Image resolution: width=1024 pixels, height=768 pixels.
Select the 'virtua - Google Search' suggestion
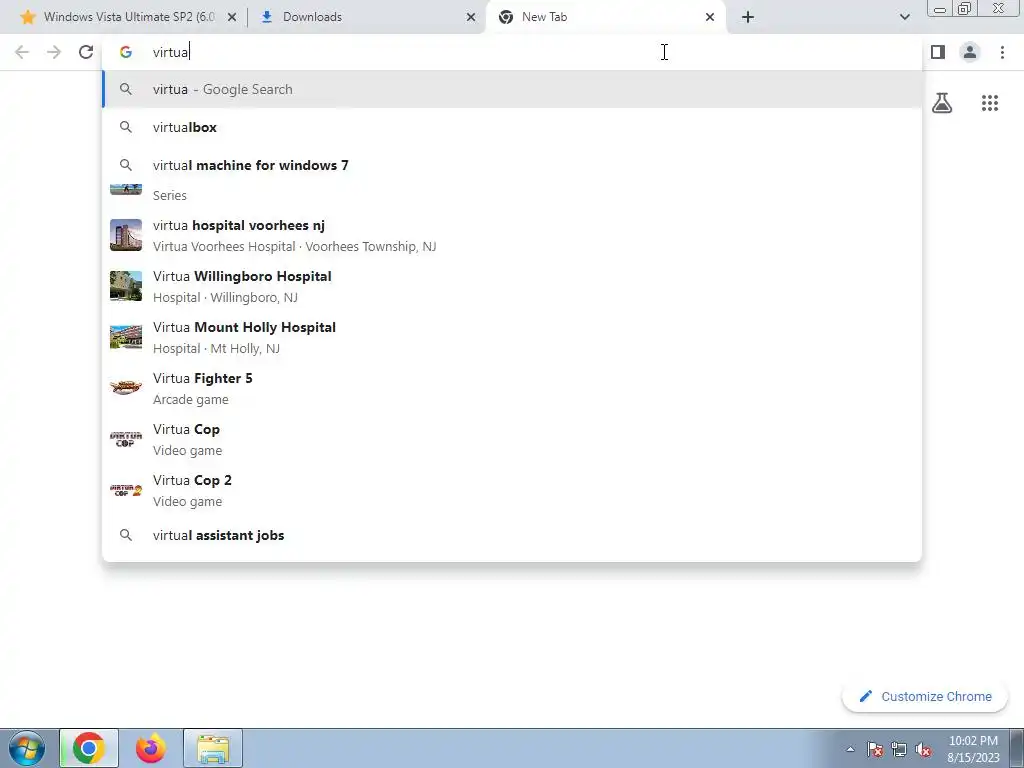pyautogui.click(x=512, y=89)
